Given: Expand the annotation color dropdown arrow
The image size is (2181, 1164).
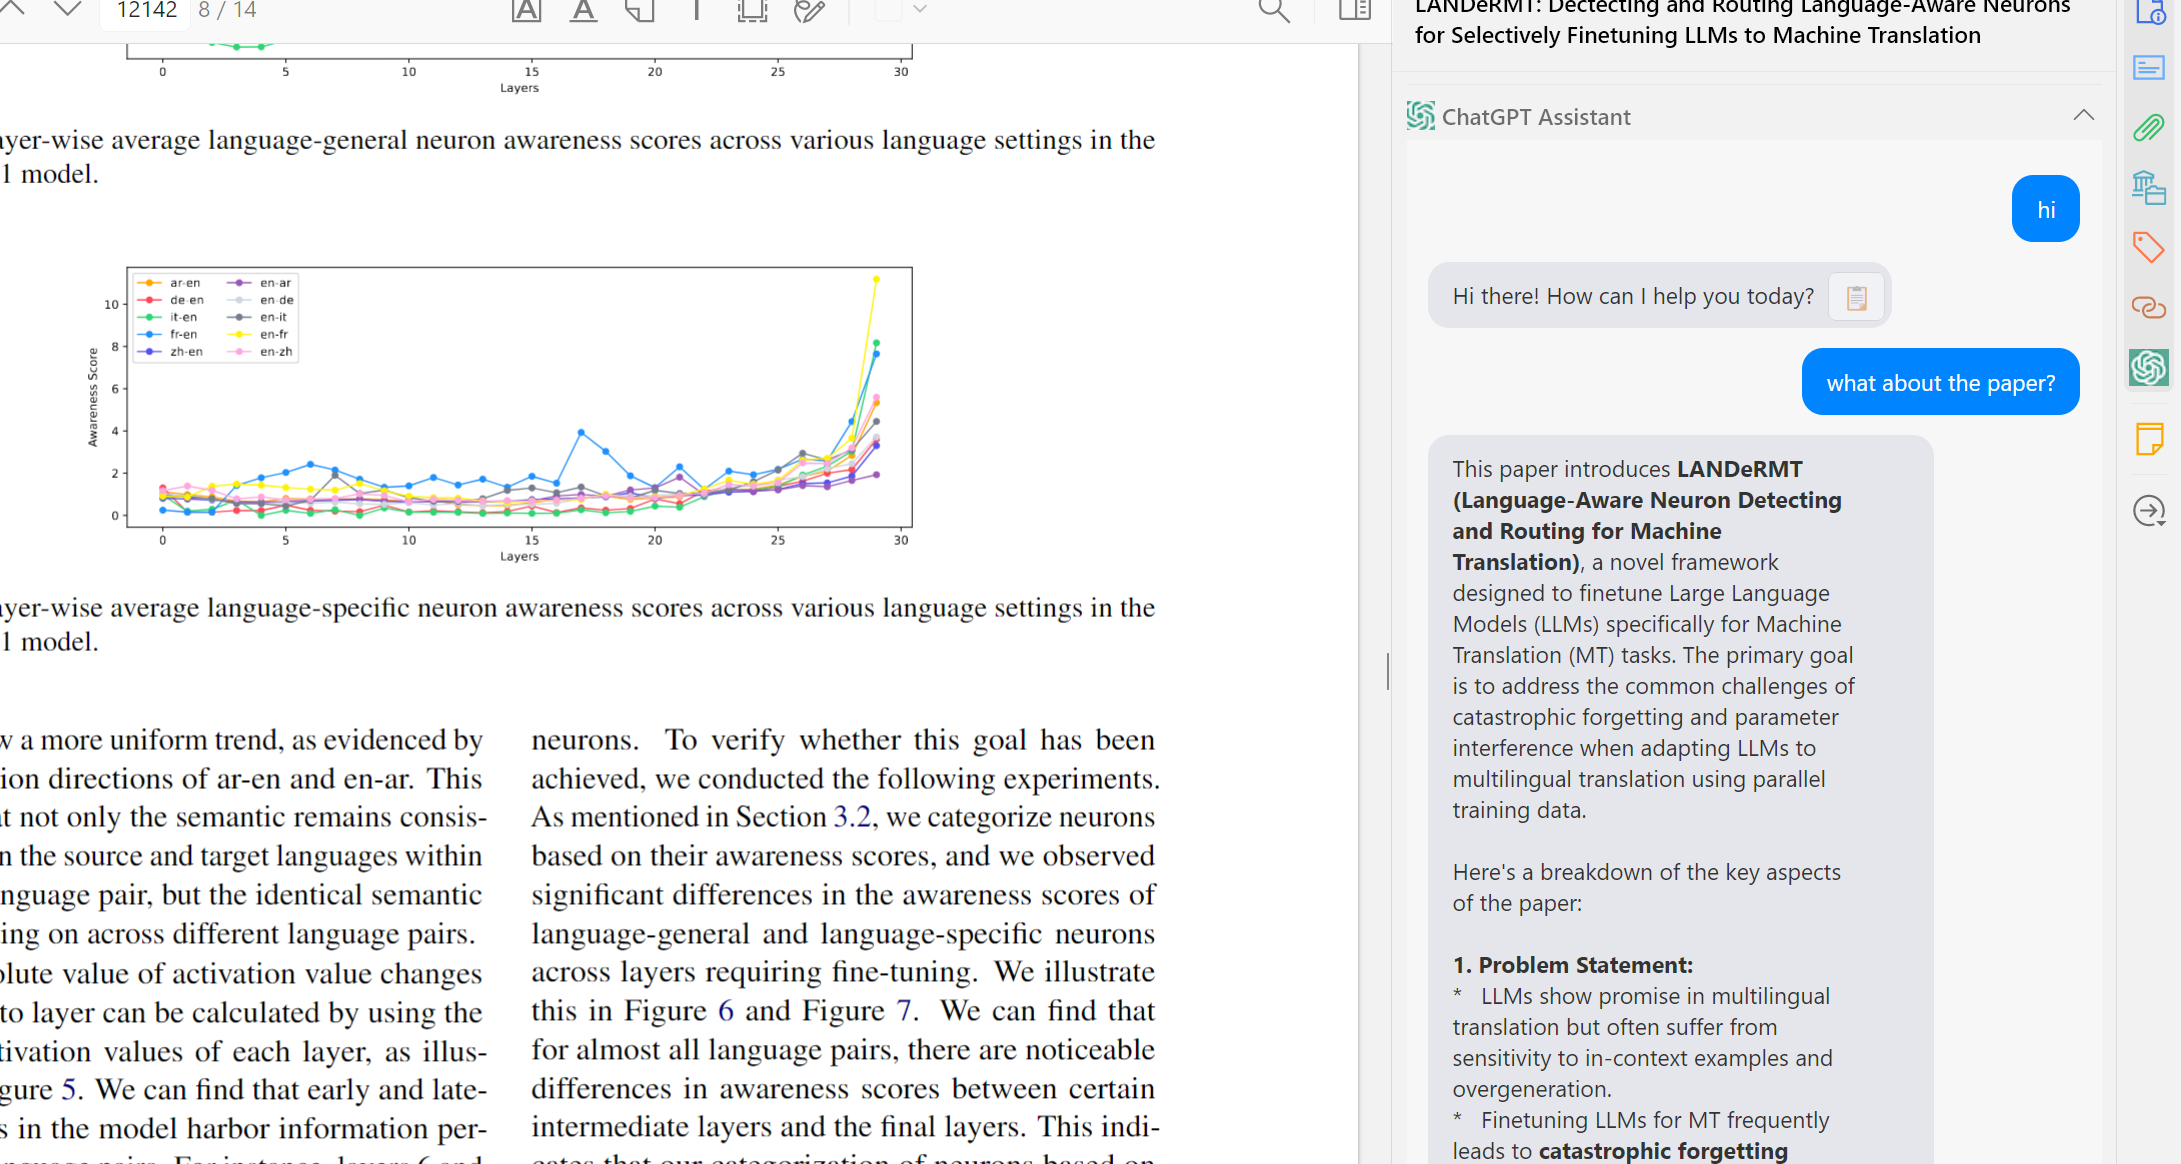Looking at the screenshot, I should pyautogui.click(x=920, y=9).
